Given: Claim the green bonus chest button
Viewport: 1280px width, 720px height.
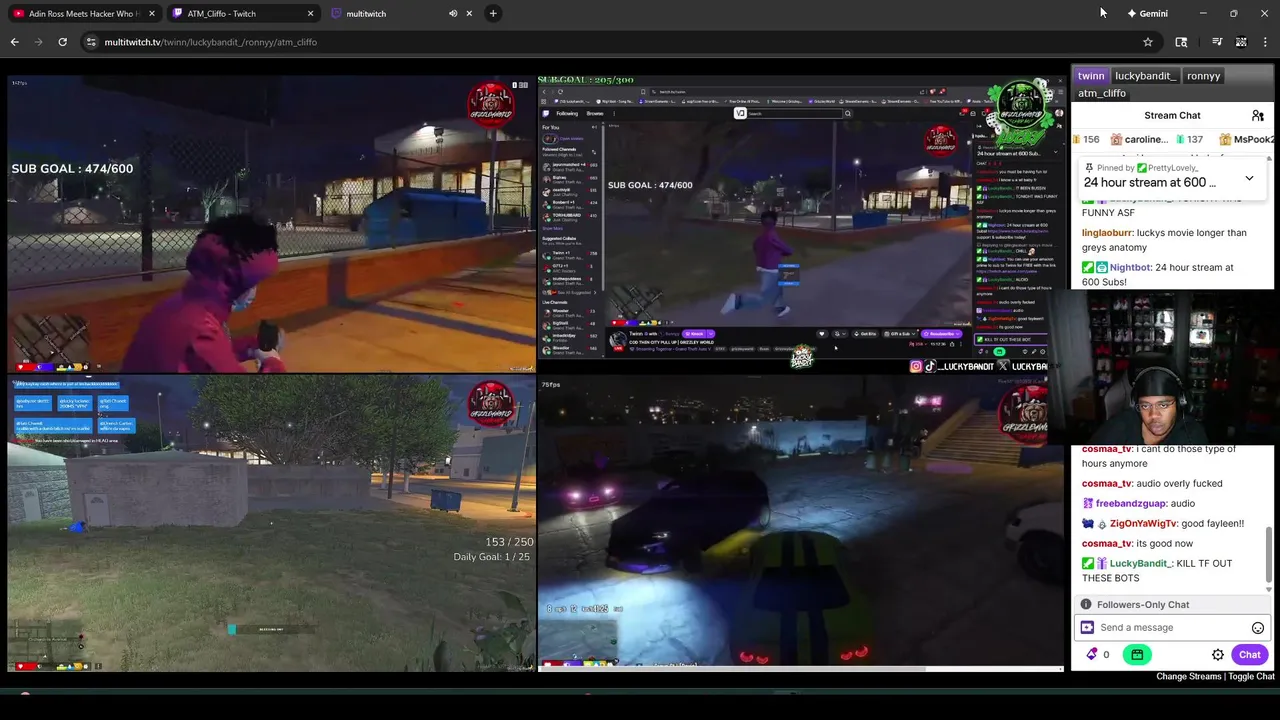Looking at the screenshot, I should [x=1137, y=655].
